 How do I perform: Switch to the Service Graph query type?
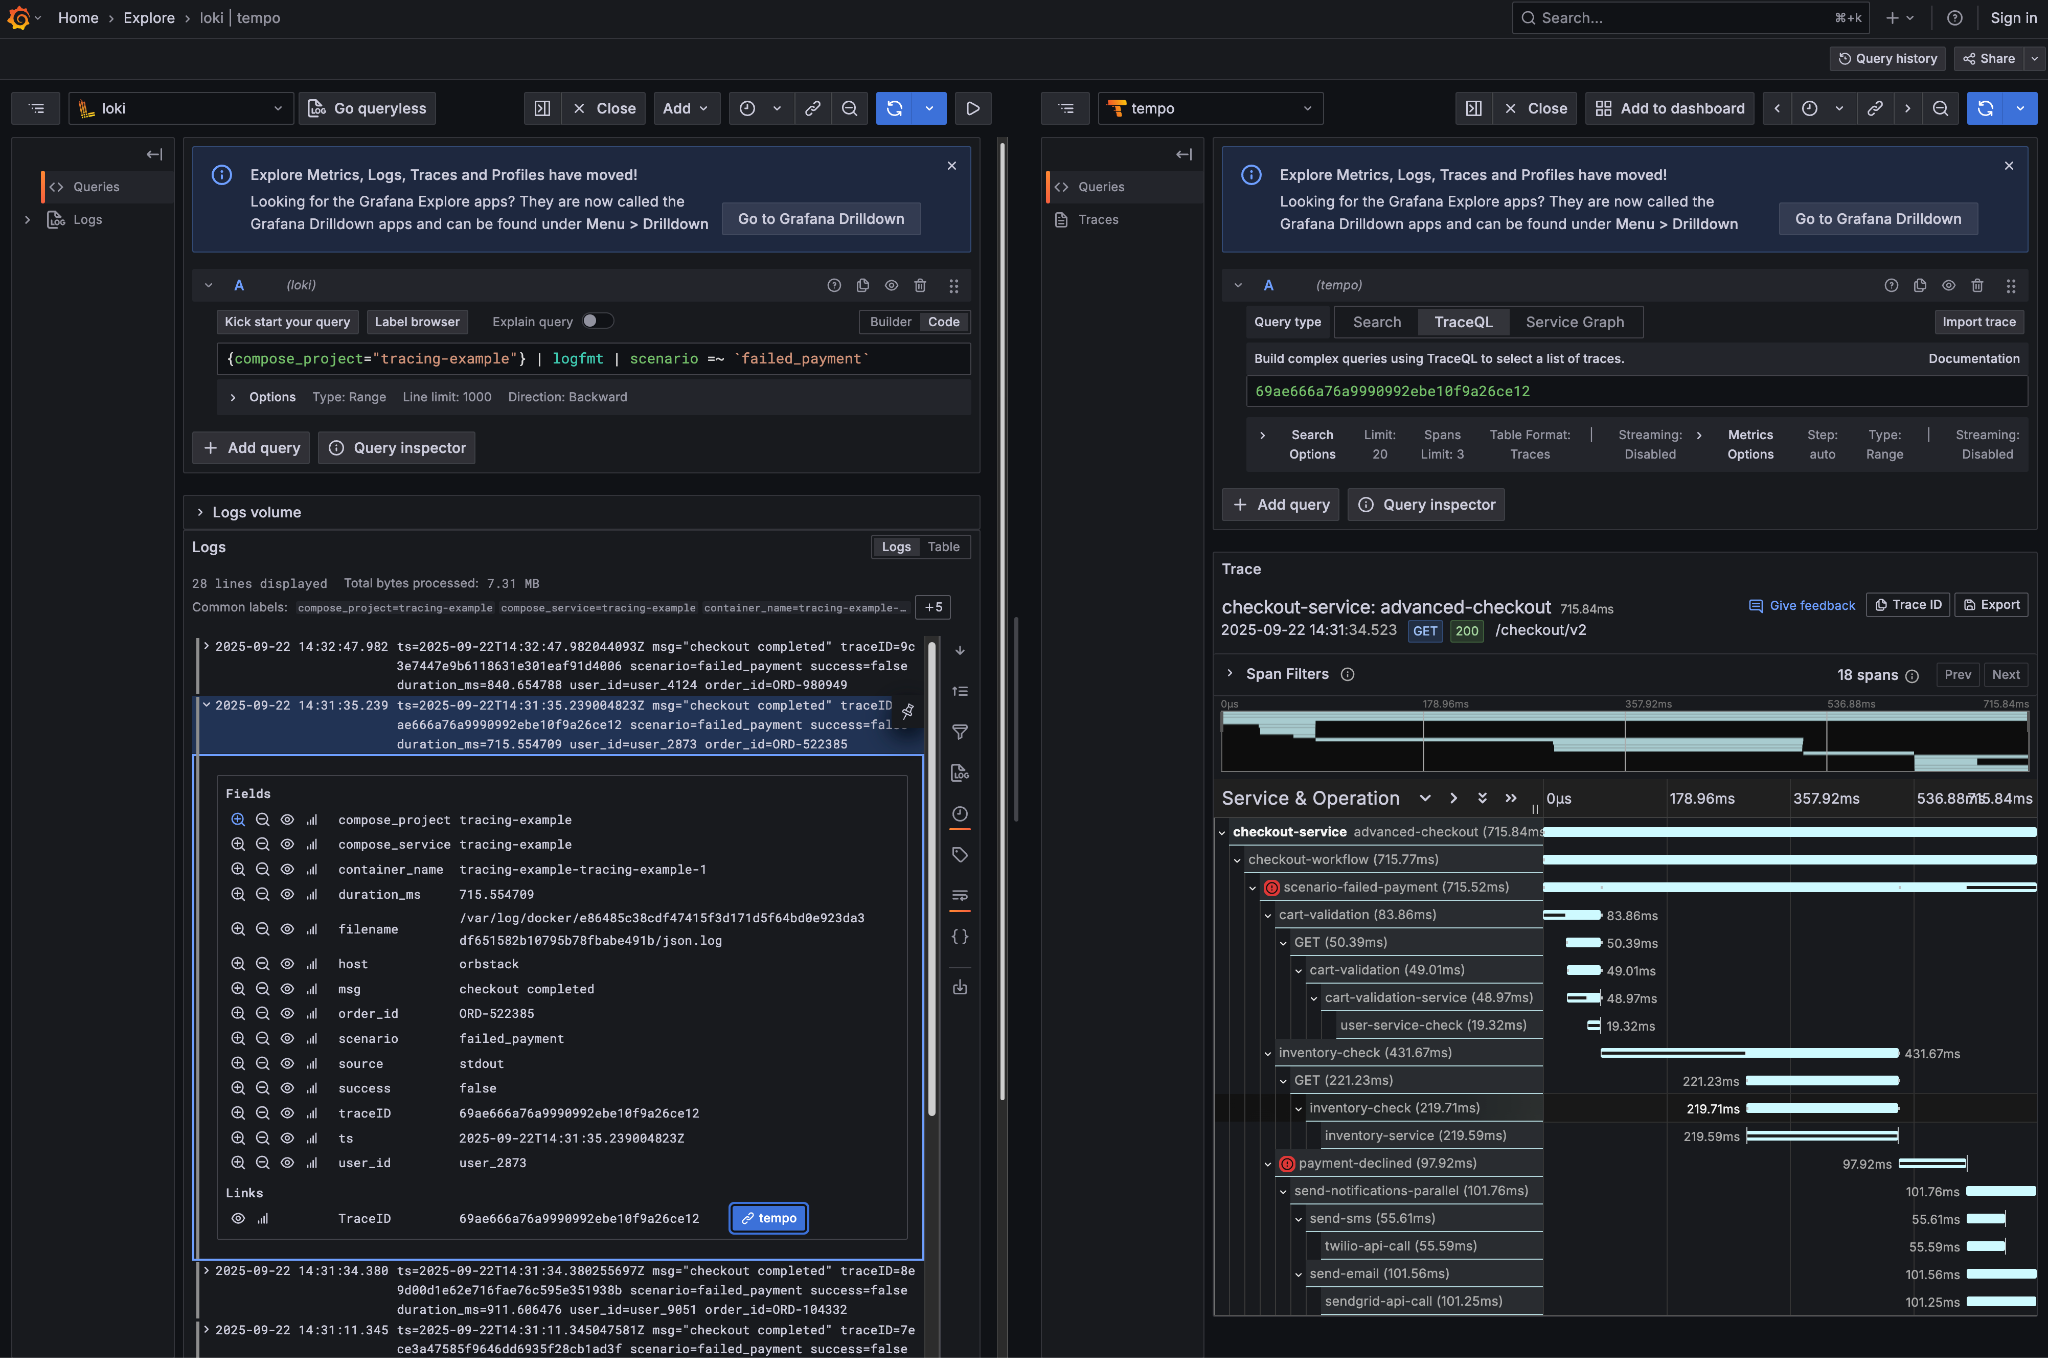click(x=1574, y=322)
